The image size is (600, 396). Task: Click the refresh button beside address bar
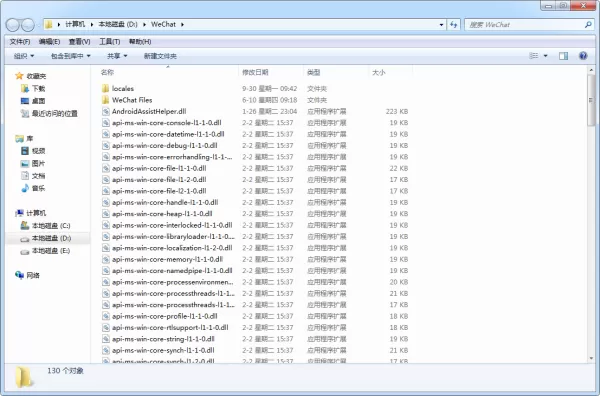454,24
